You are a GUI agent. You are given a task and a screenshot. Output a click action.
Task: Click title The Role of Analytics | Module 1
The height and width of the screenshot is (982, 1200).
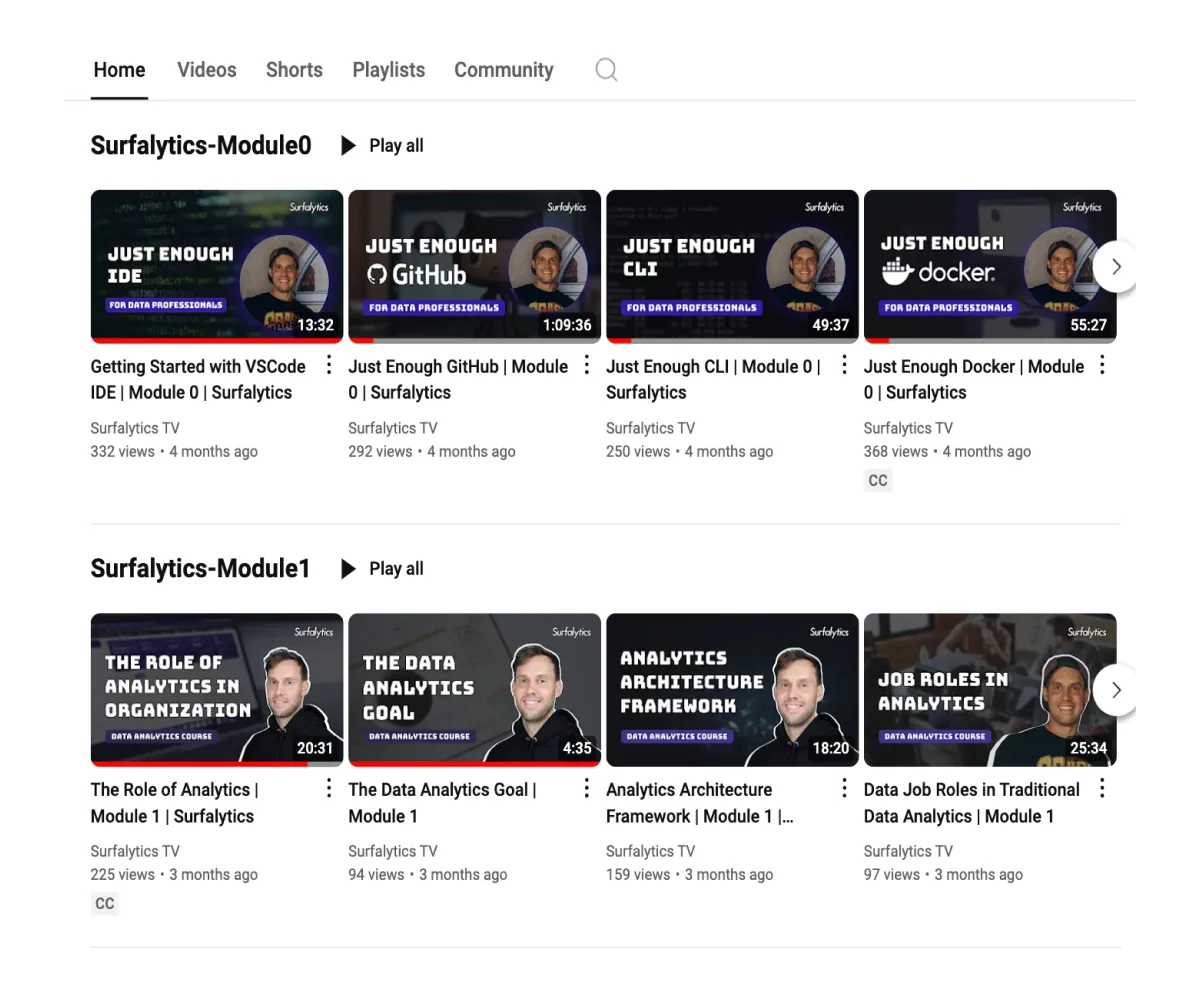(x=174, y=803)
